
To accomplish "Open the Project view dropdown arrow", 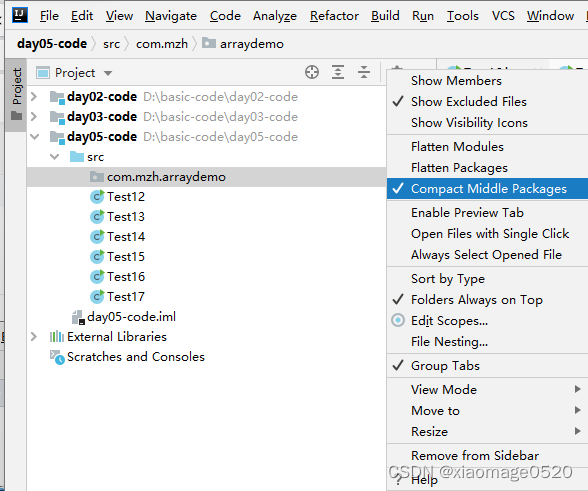I will click(x=108, y=73).
